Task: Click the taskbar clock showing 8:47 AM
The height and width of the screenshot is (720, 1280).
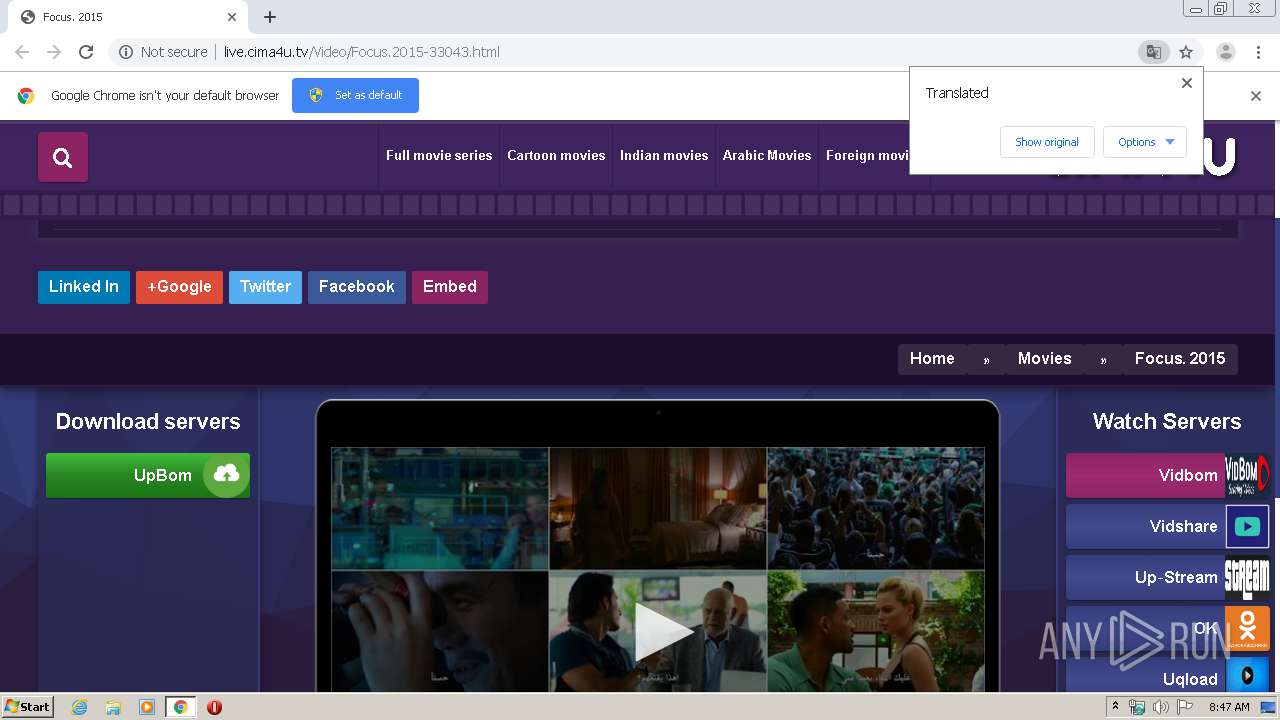Action: click(1229, 707)
